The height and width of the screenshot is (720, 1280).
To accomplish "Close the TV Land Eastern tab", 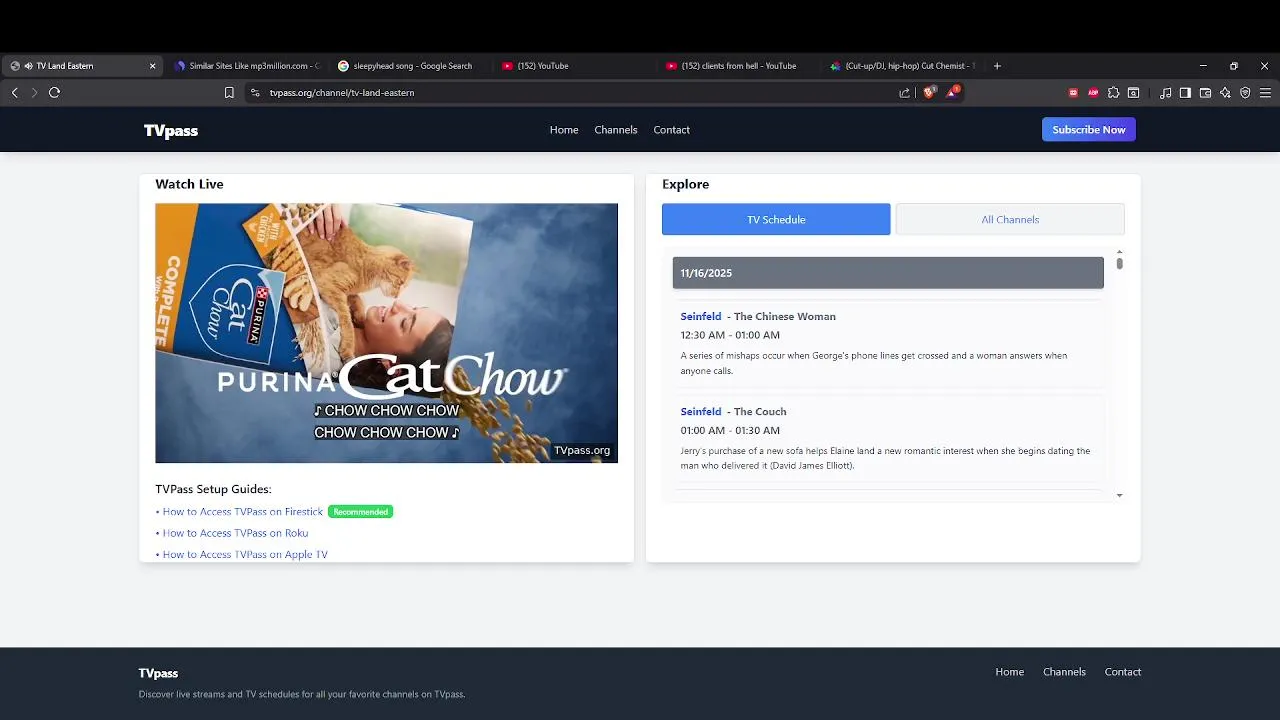I will point(152,66).
